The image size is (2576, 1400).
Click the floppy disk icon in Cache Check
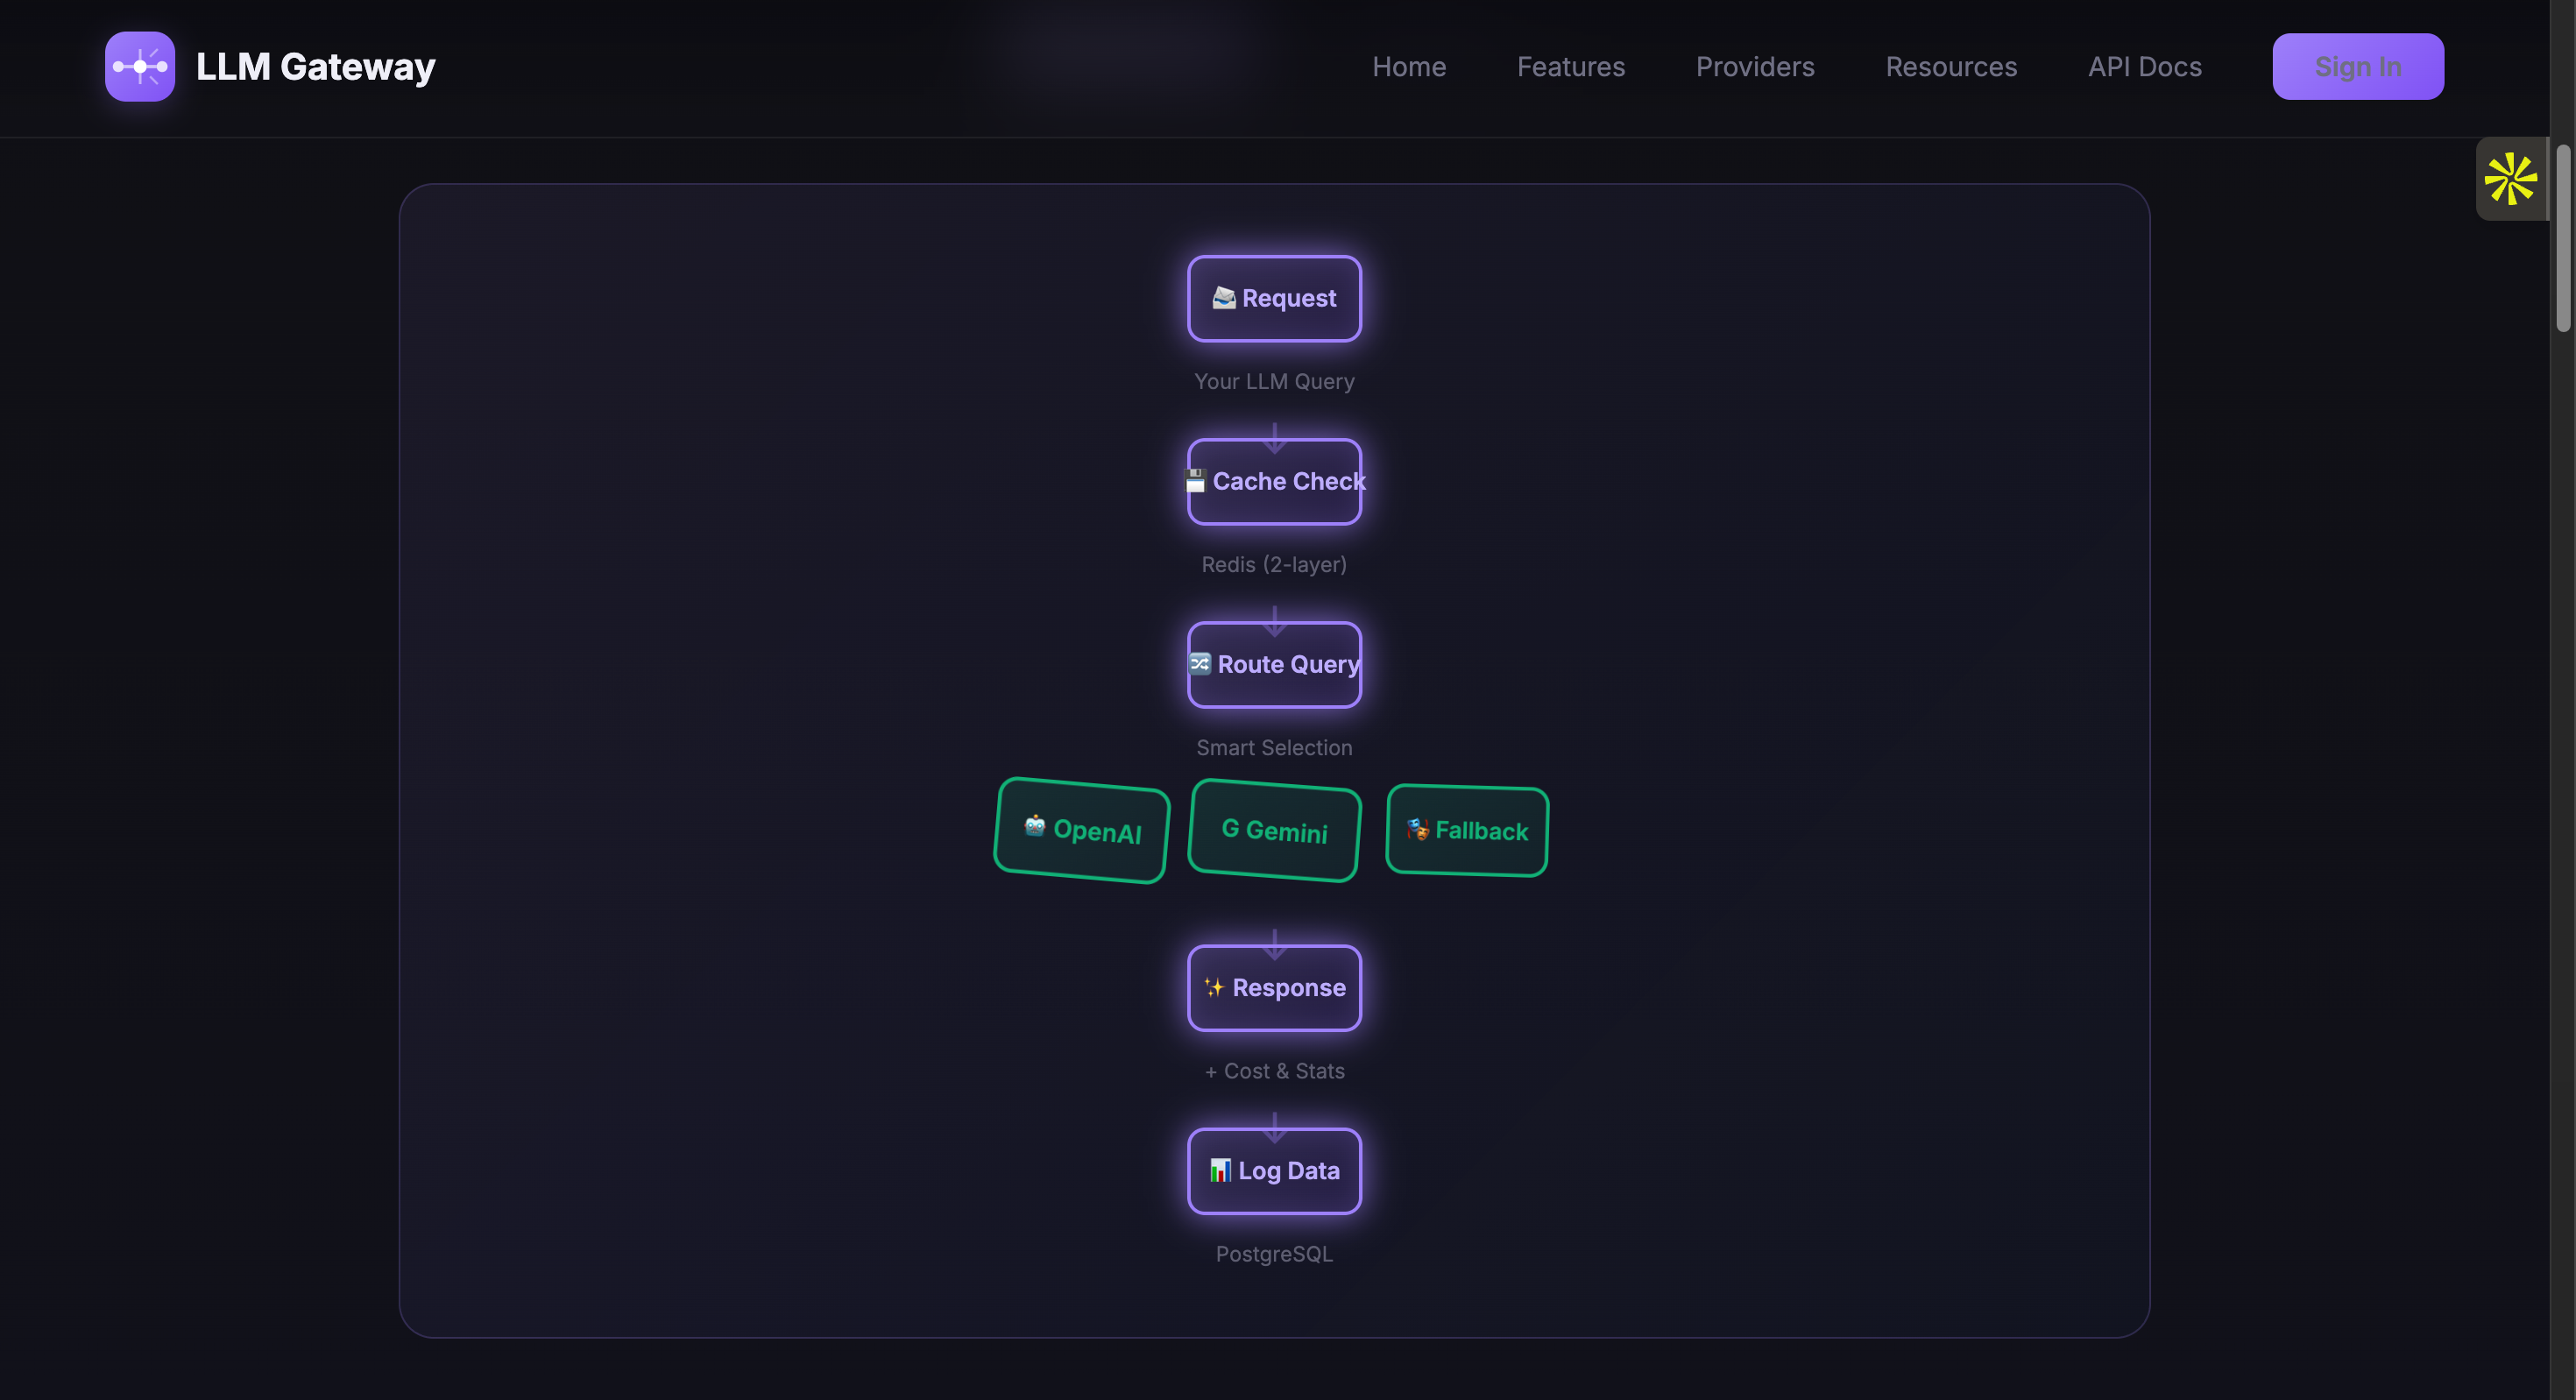pyautogui.click(x=1195, y=481)
